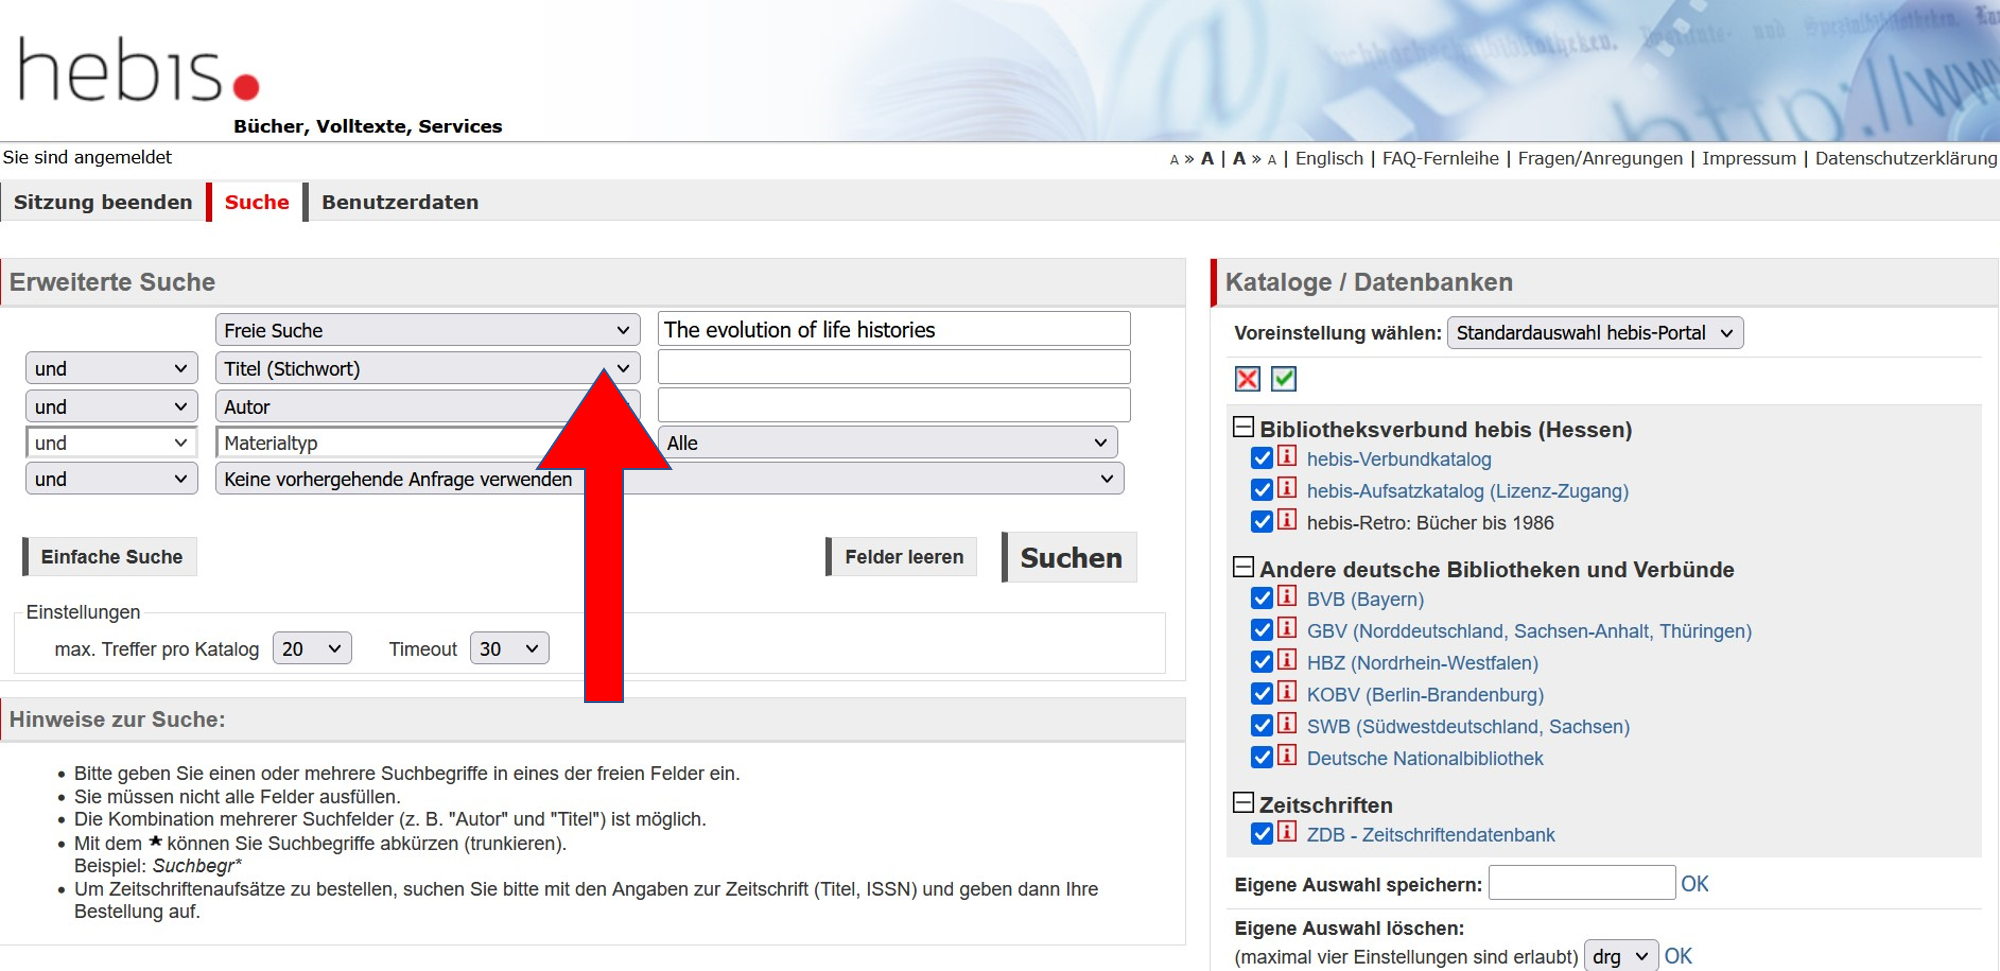Image resolution: width=2000 pixels, height=971 pixels.
Task: Confirm deletion with OK beside drg
Action: [x=1678, y=956]
